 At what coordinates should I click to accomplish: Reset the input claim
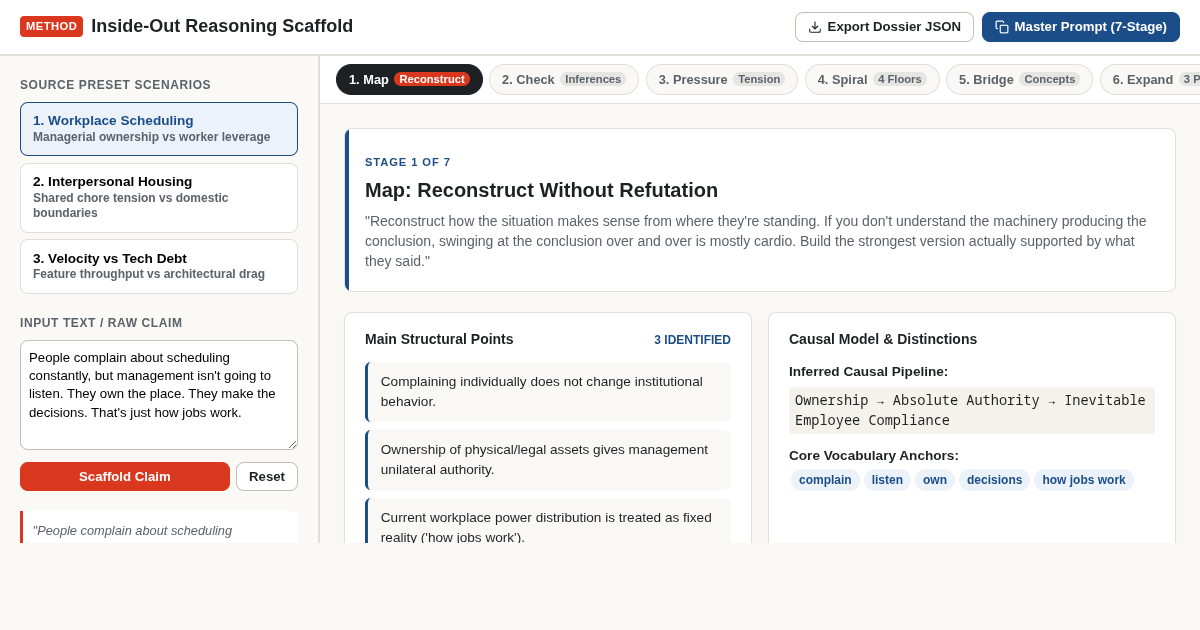pyautogui.click(x=267, y=476)
